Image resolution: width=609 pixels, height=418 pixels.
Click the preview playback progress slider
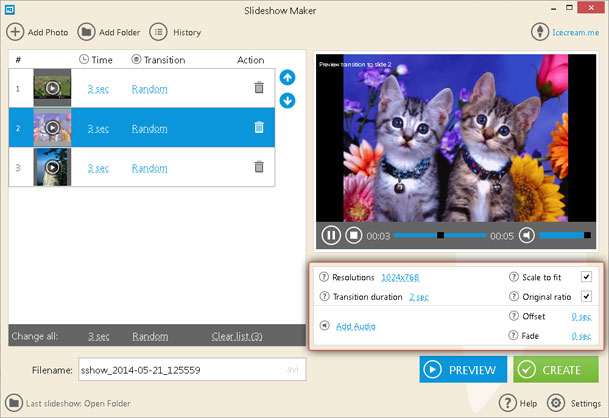(x=440, y=235)
